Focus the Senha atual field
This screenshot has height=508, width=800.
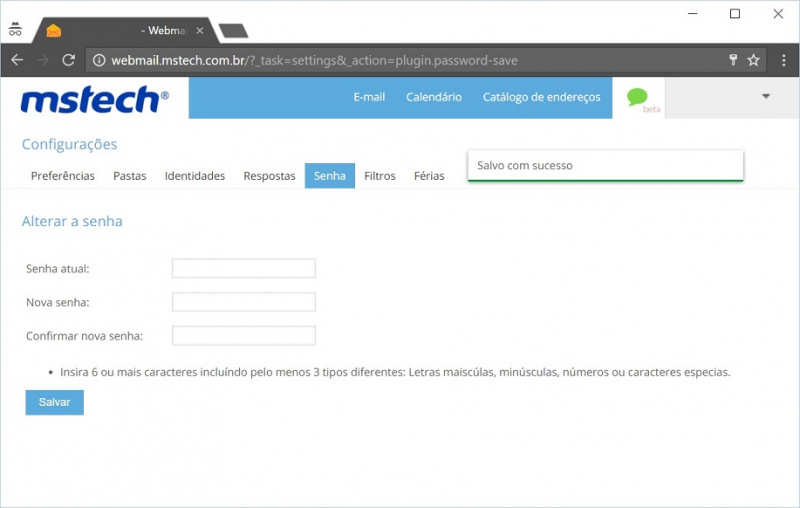(x=244, y=268)
